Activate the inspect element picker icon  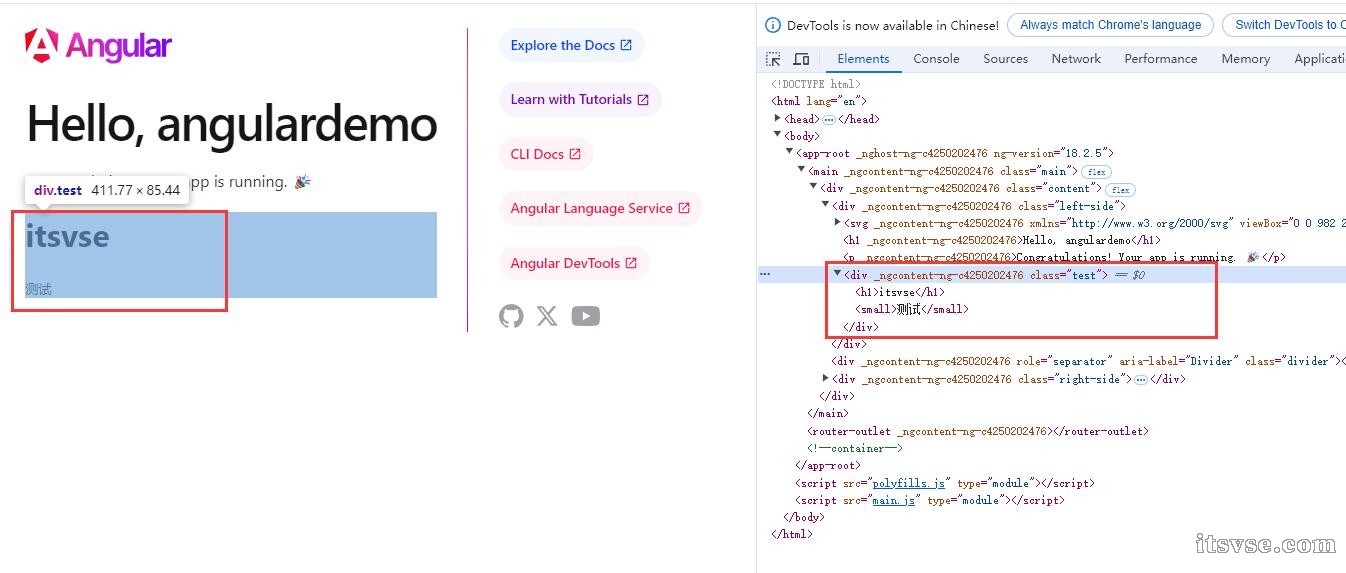tap(773, 59)
